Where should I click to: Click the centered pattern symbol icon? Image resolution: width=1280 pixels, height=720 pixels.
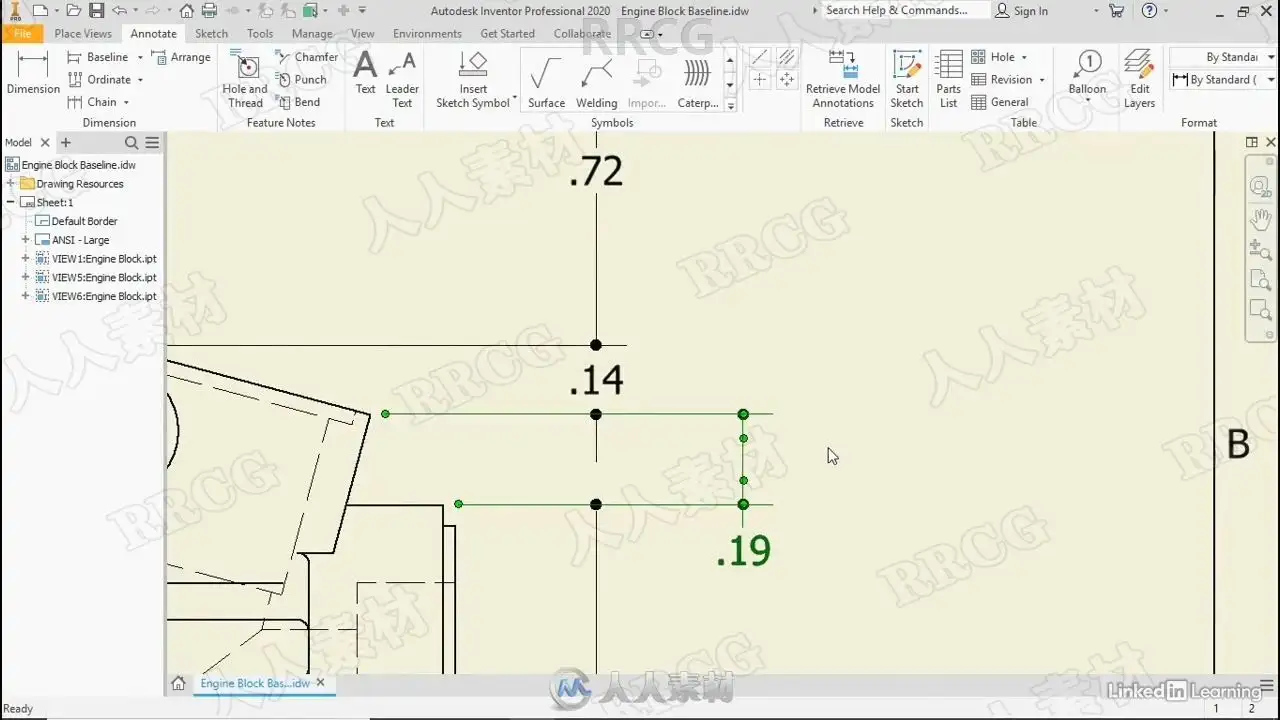787,79
